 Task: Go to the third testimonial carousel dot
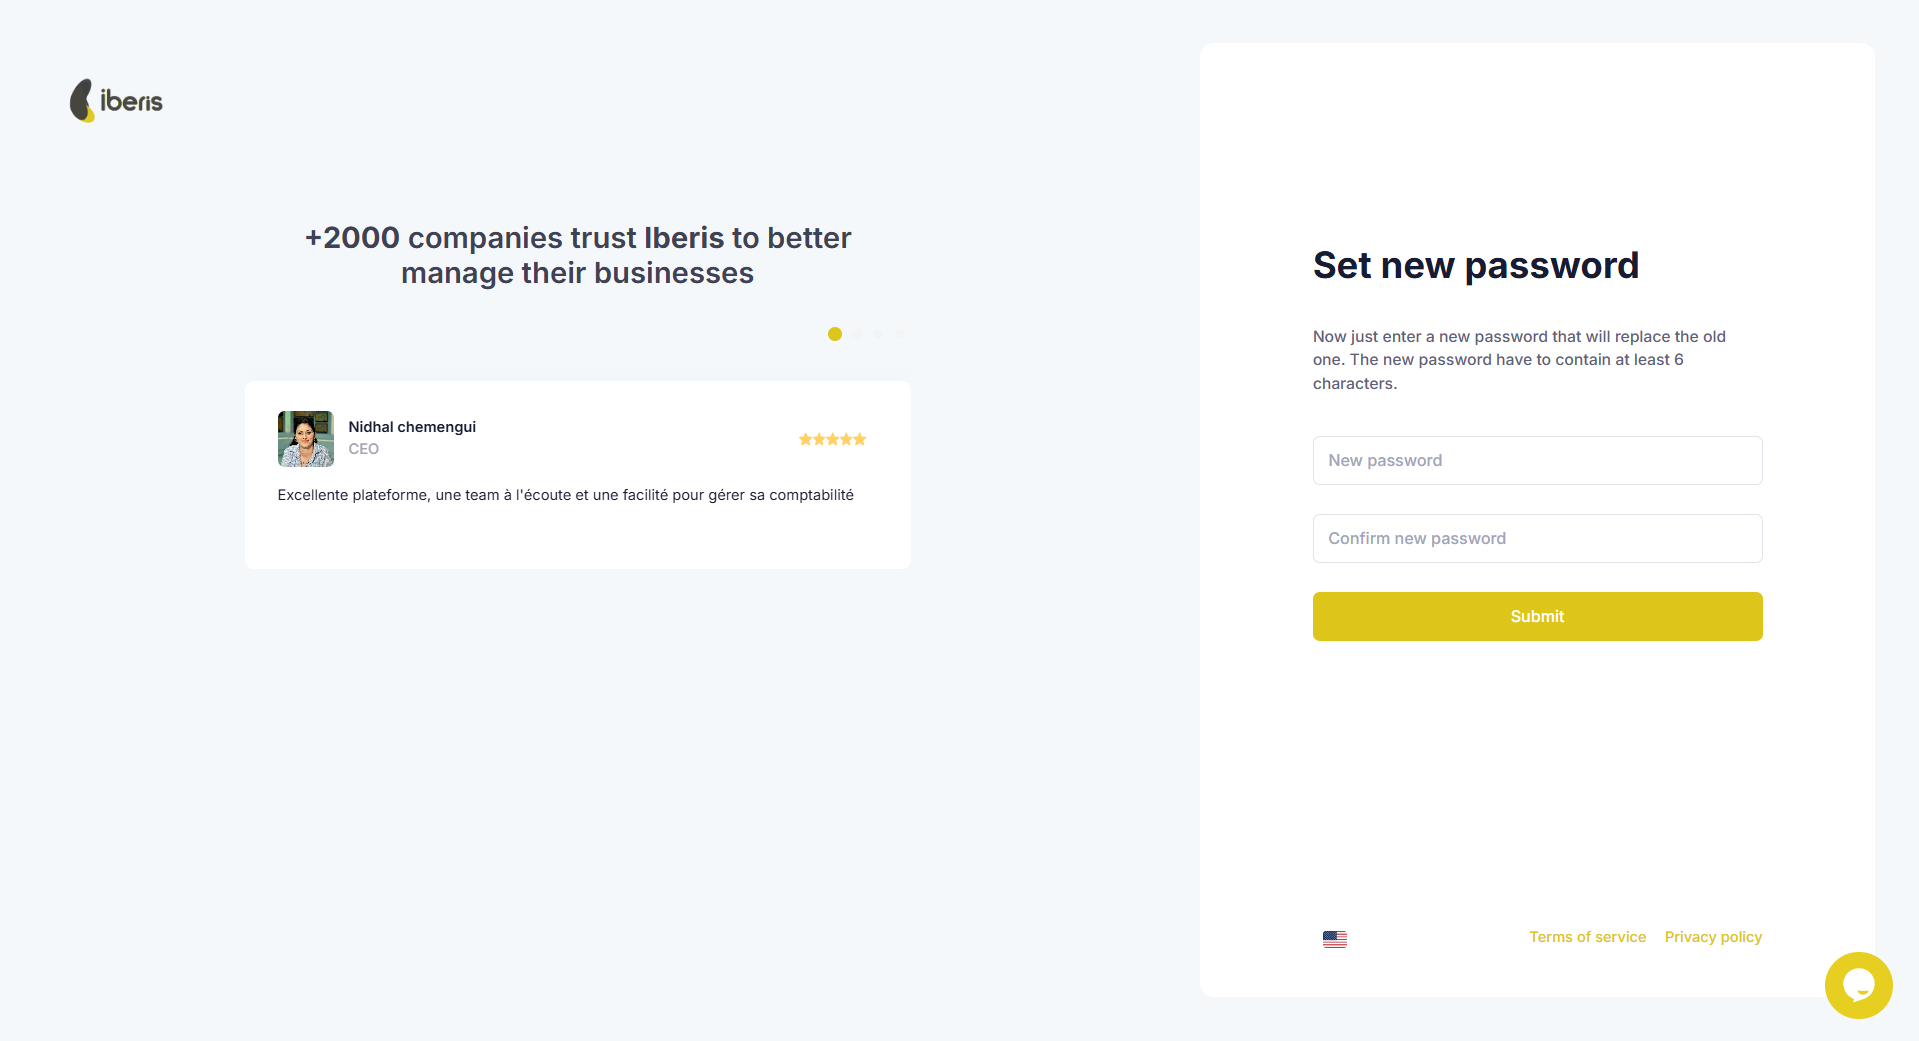[878, 334]
